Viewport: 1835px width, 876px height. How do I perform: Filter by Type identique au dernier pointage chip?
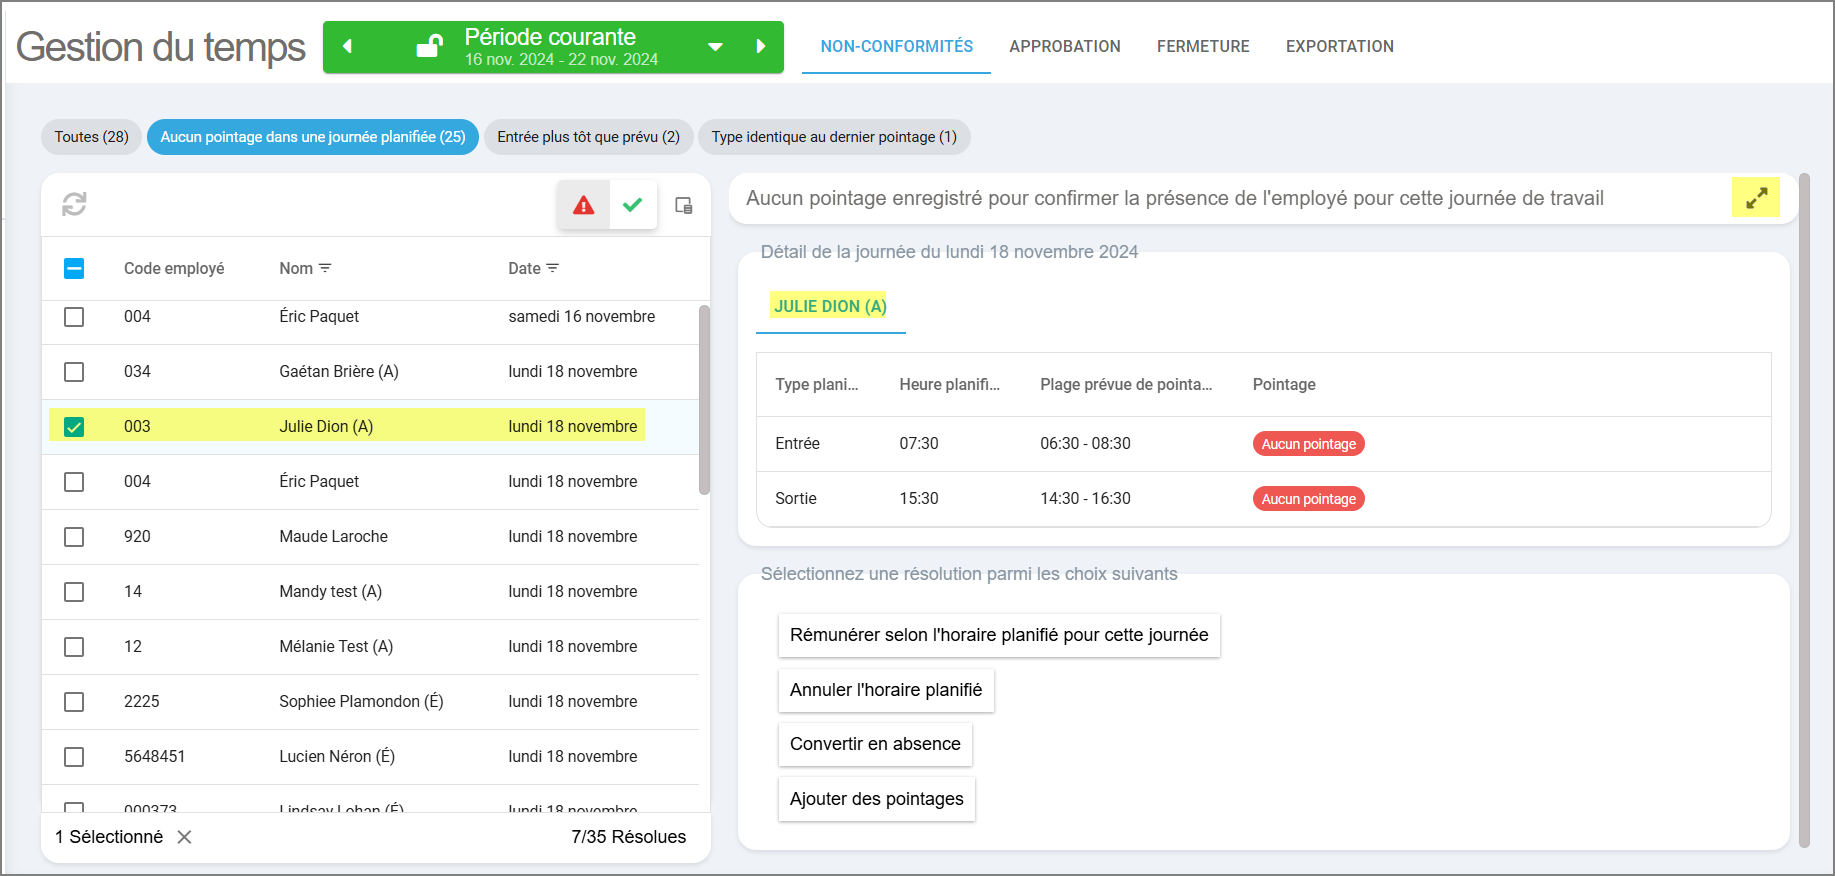(x=834, y=137)
